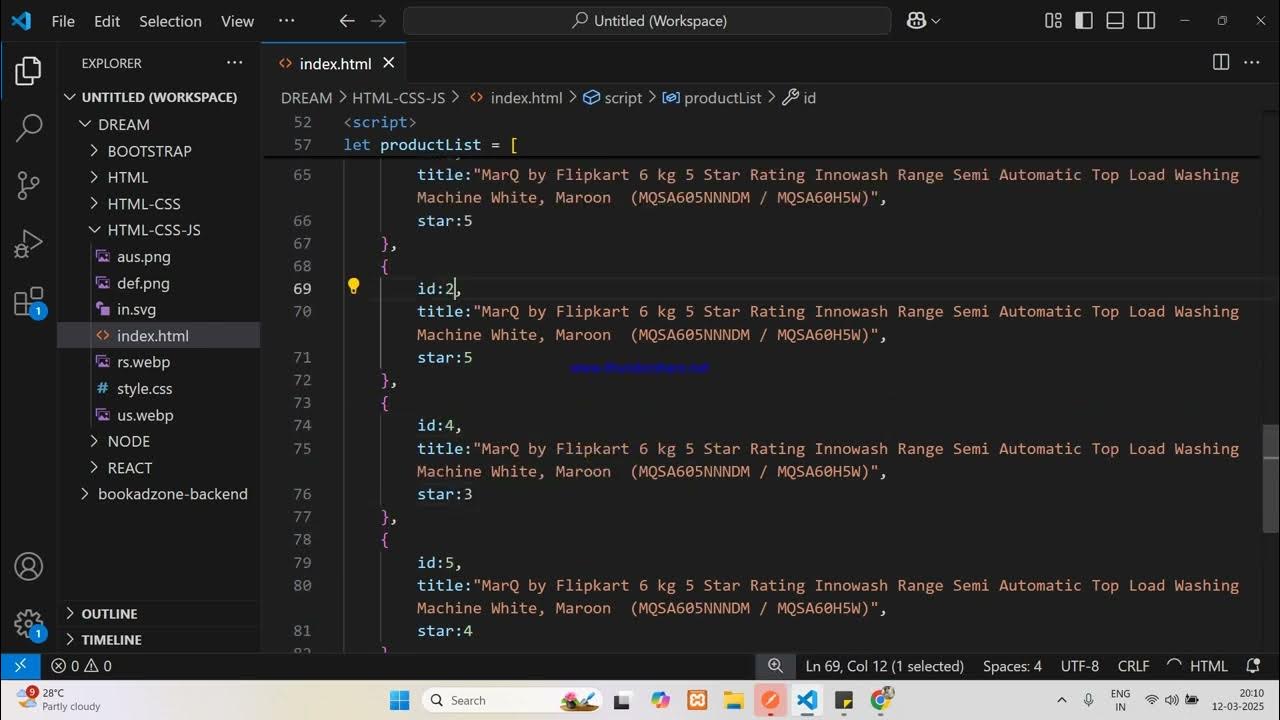The image size is (1280, 720).
Task: Click the zoom magnifier in status bar
Action: tap(775, 666)
